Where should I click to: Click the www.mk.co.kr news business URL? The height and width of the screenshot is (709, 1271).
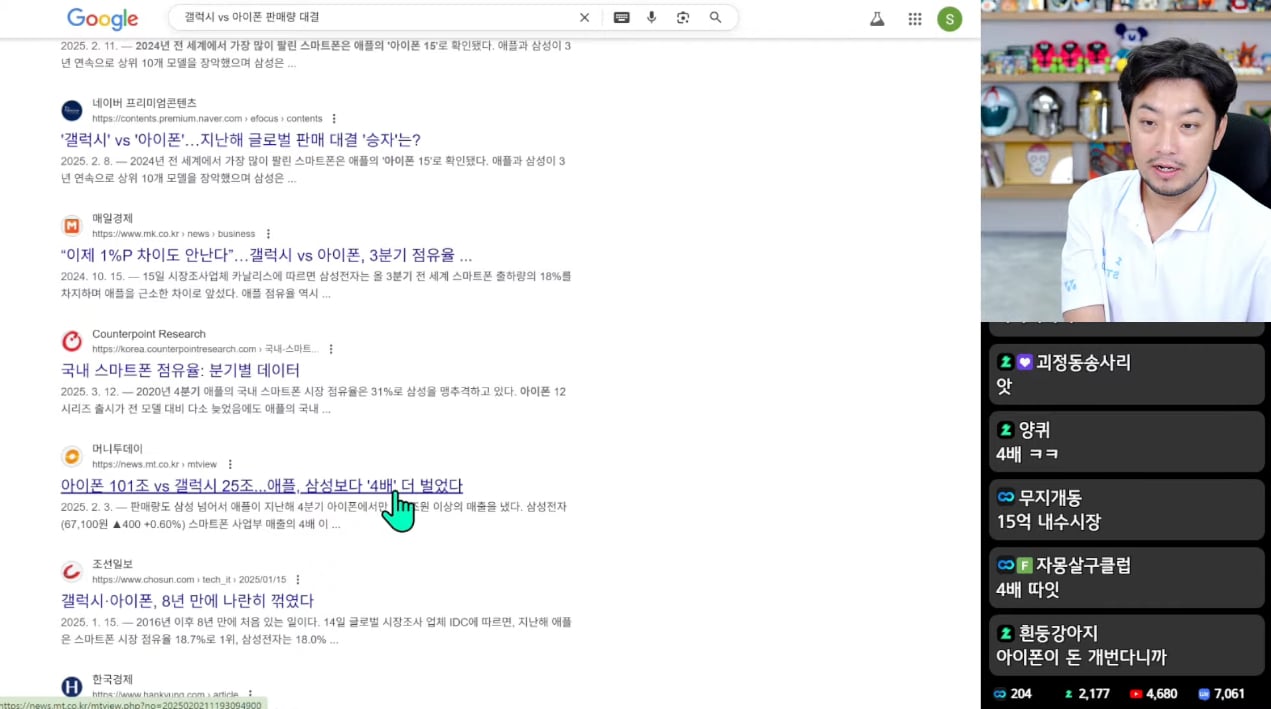(174, 234)
